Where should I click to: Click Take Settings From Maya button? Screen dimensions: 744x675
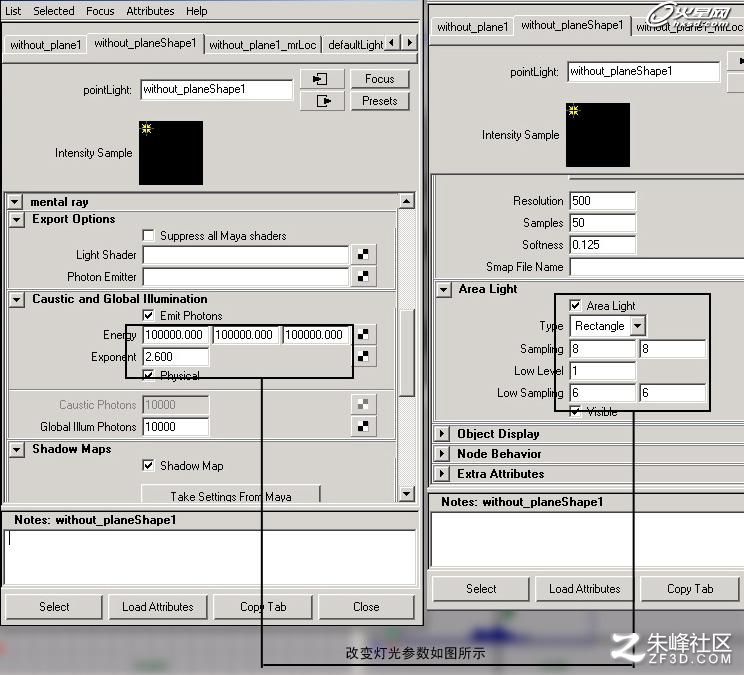tap(231, 494)
